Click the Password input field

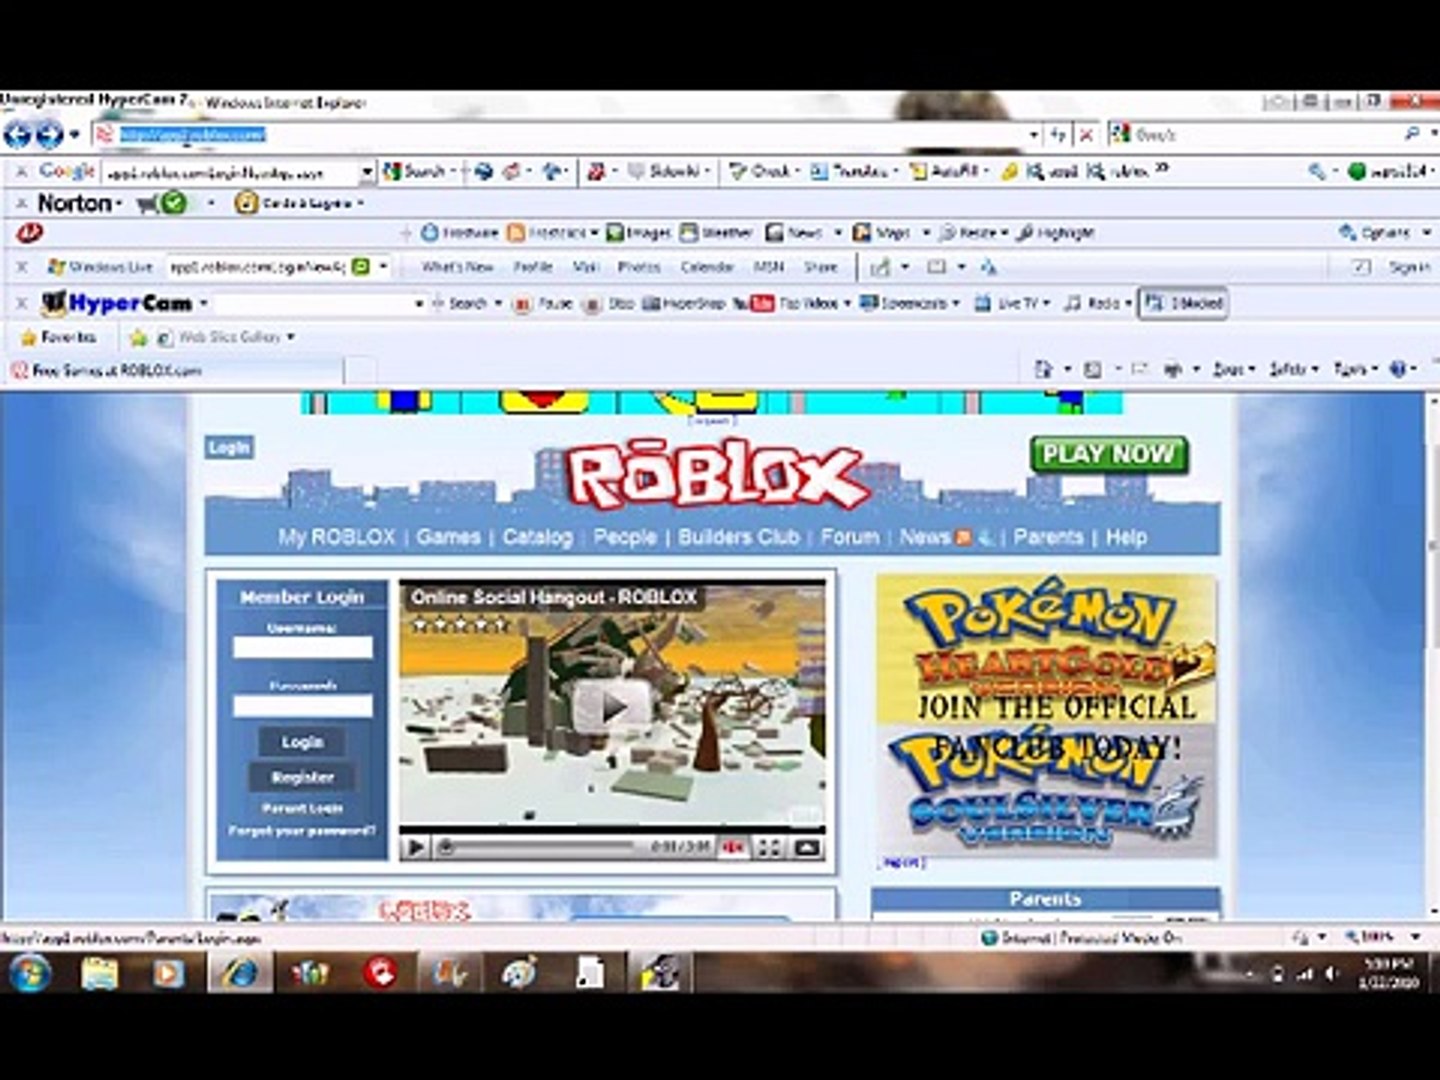point(302,706)
